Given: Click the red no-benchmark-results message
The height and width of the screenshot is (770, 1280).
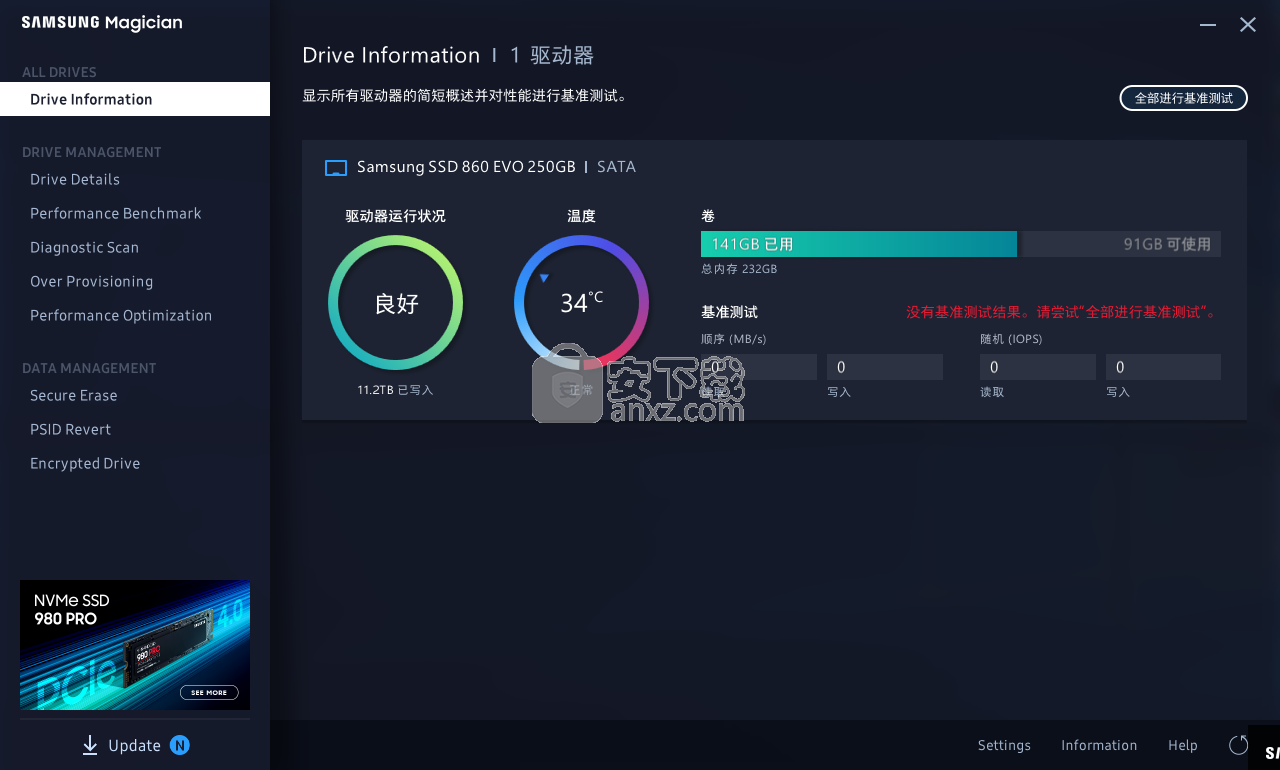Looking at the screenshot, I should click(1063, 312).
